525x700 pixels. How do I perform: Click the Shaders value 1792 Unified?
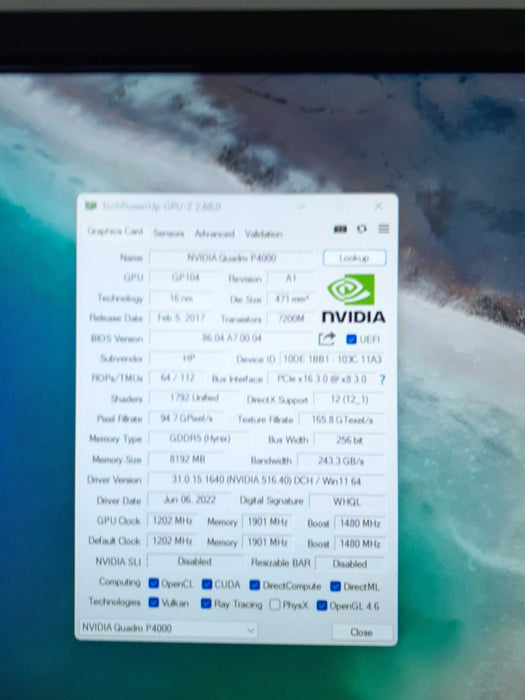pyautogui.click(x=194, y=397)
